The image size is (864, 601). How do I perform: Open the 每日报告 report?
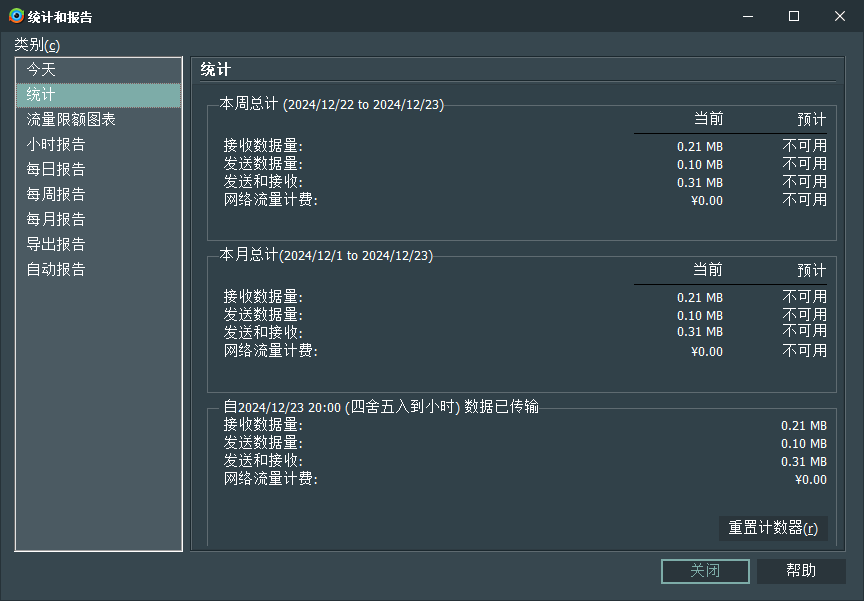55,169
